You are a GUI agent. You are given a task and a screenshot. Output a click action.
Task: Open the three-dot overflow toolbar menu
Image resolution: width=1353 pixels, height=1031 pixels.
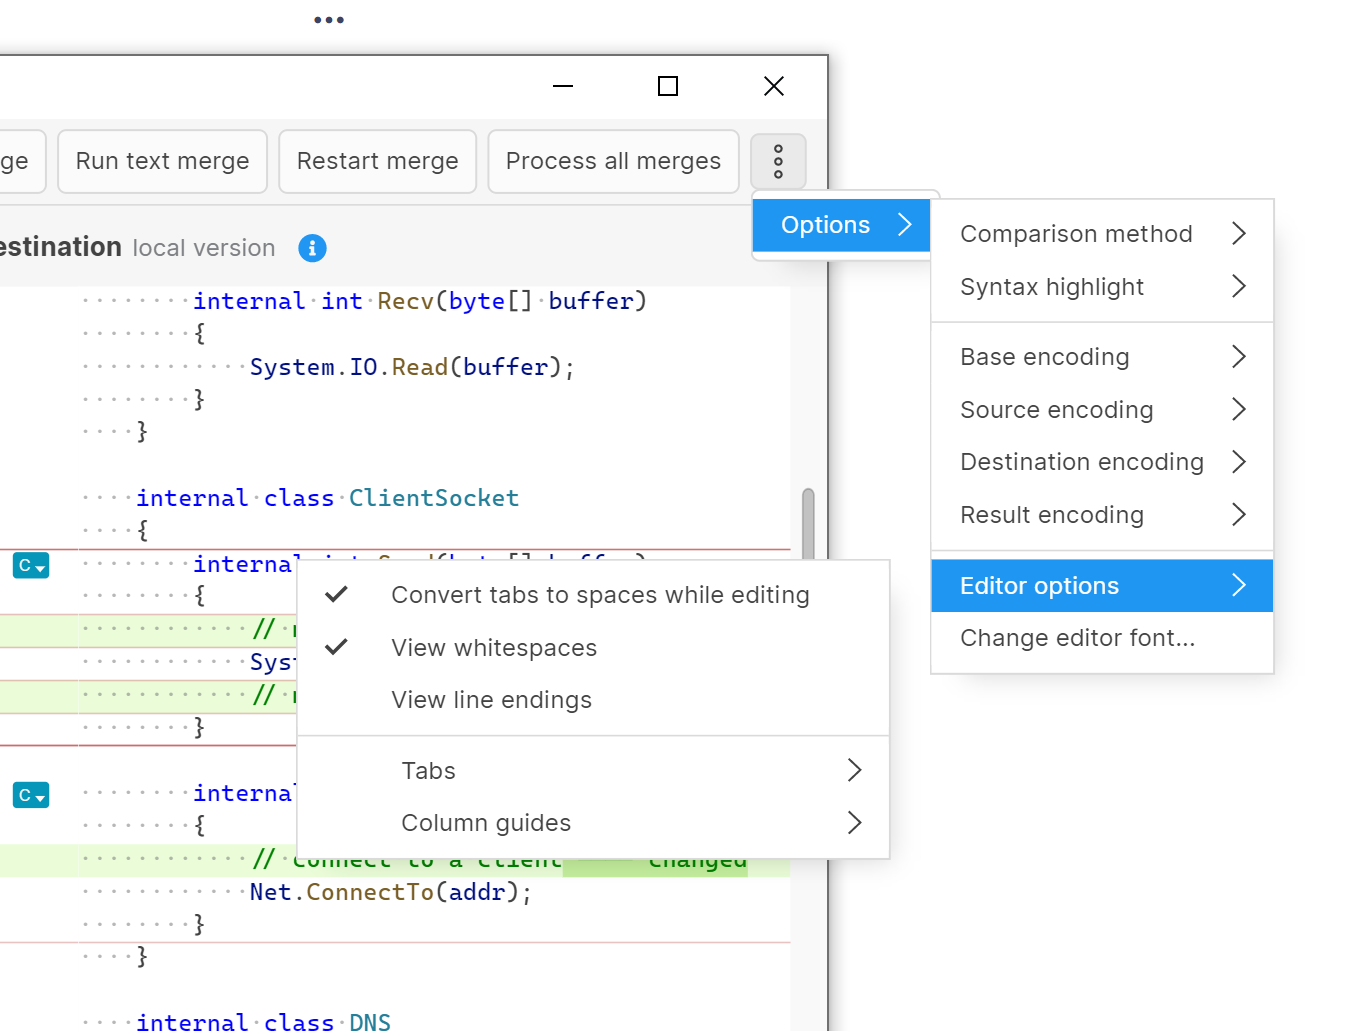(x=778, y=161)
